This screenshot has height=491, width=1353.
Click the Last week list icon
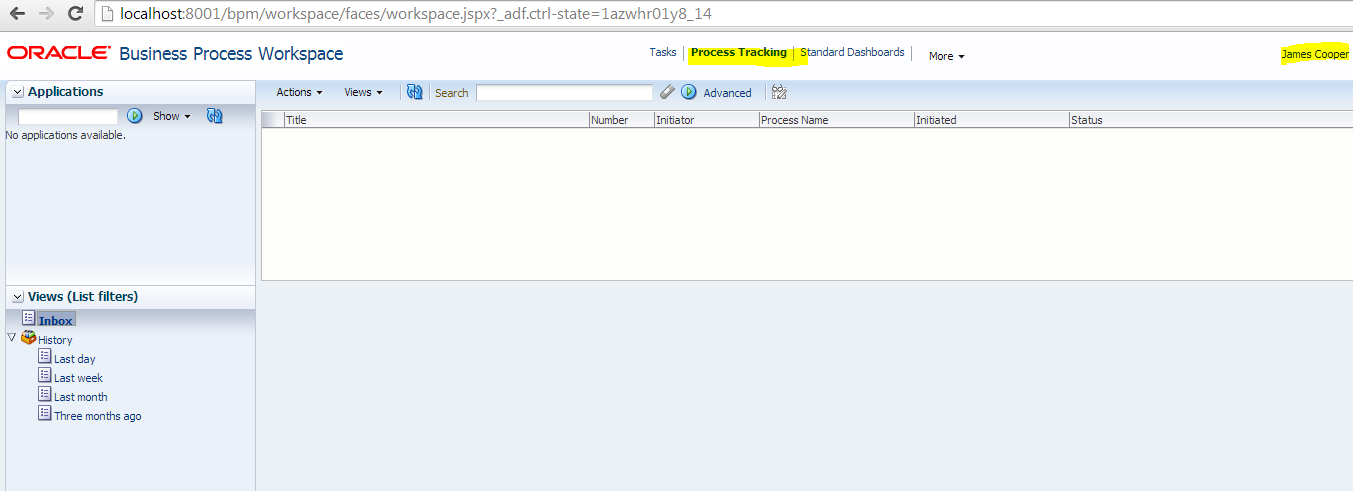pos(45,375)
